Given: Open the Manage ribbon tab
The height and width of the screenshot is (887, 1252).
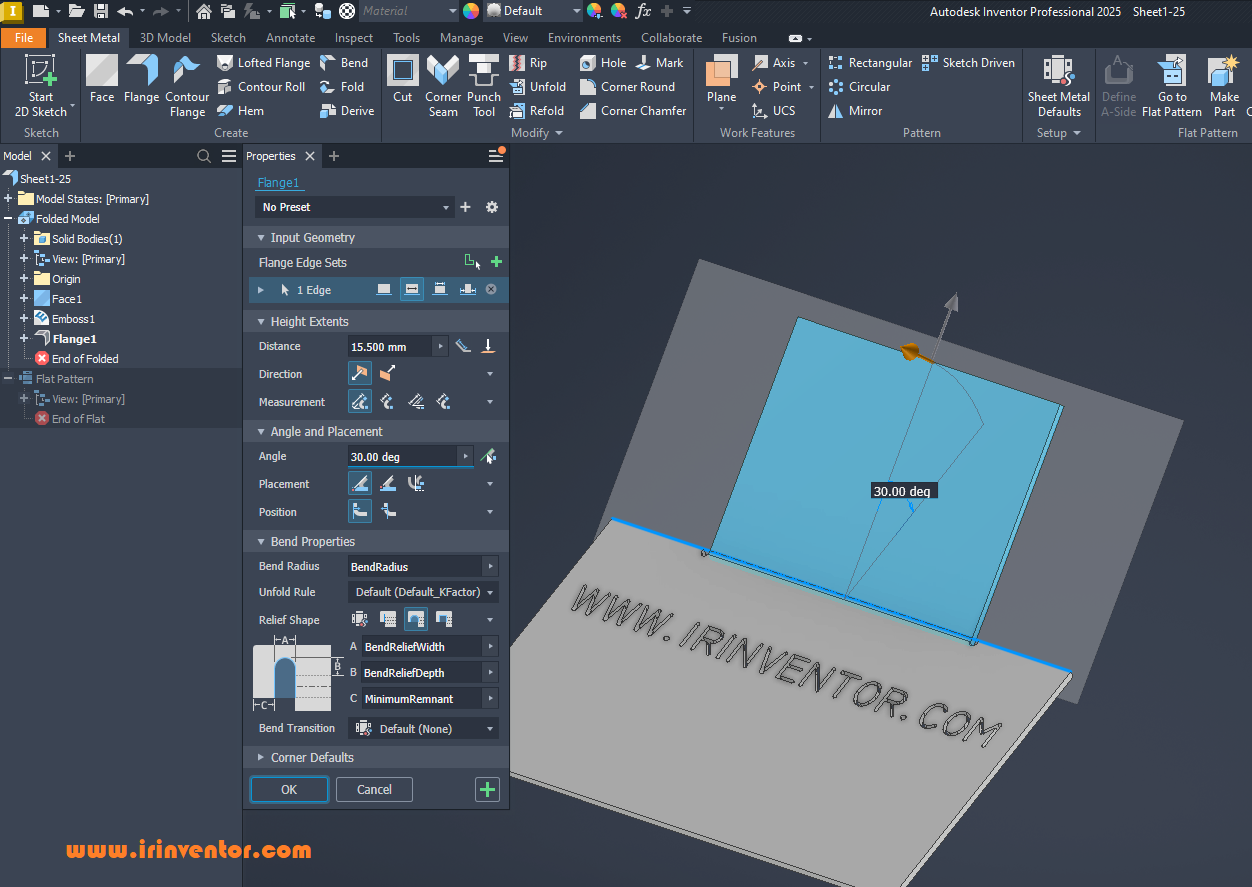Looking at the screenshot, I should pyautogui.click(x=461, y=37).
